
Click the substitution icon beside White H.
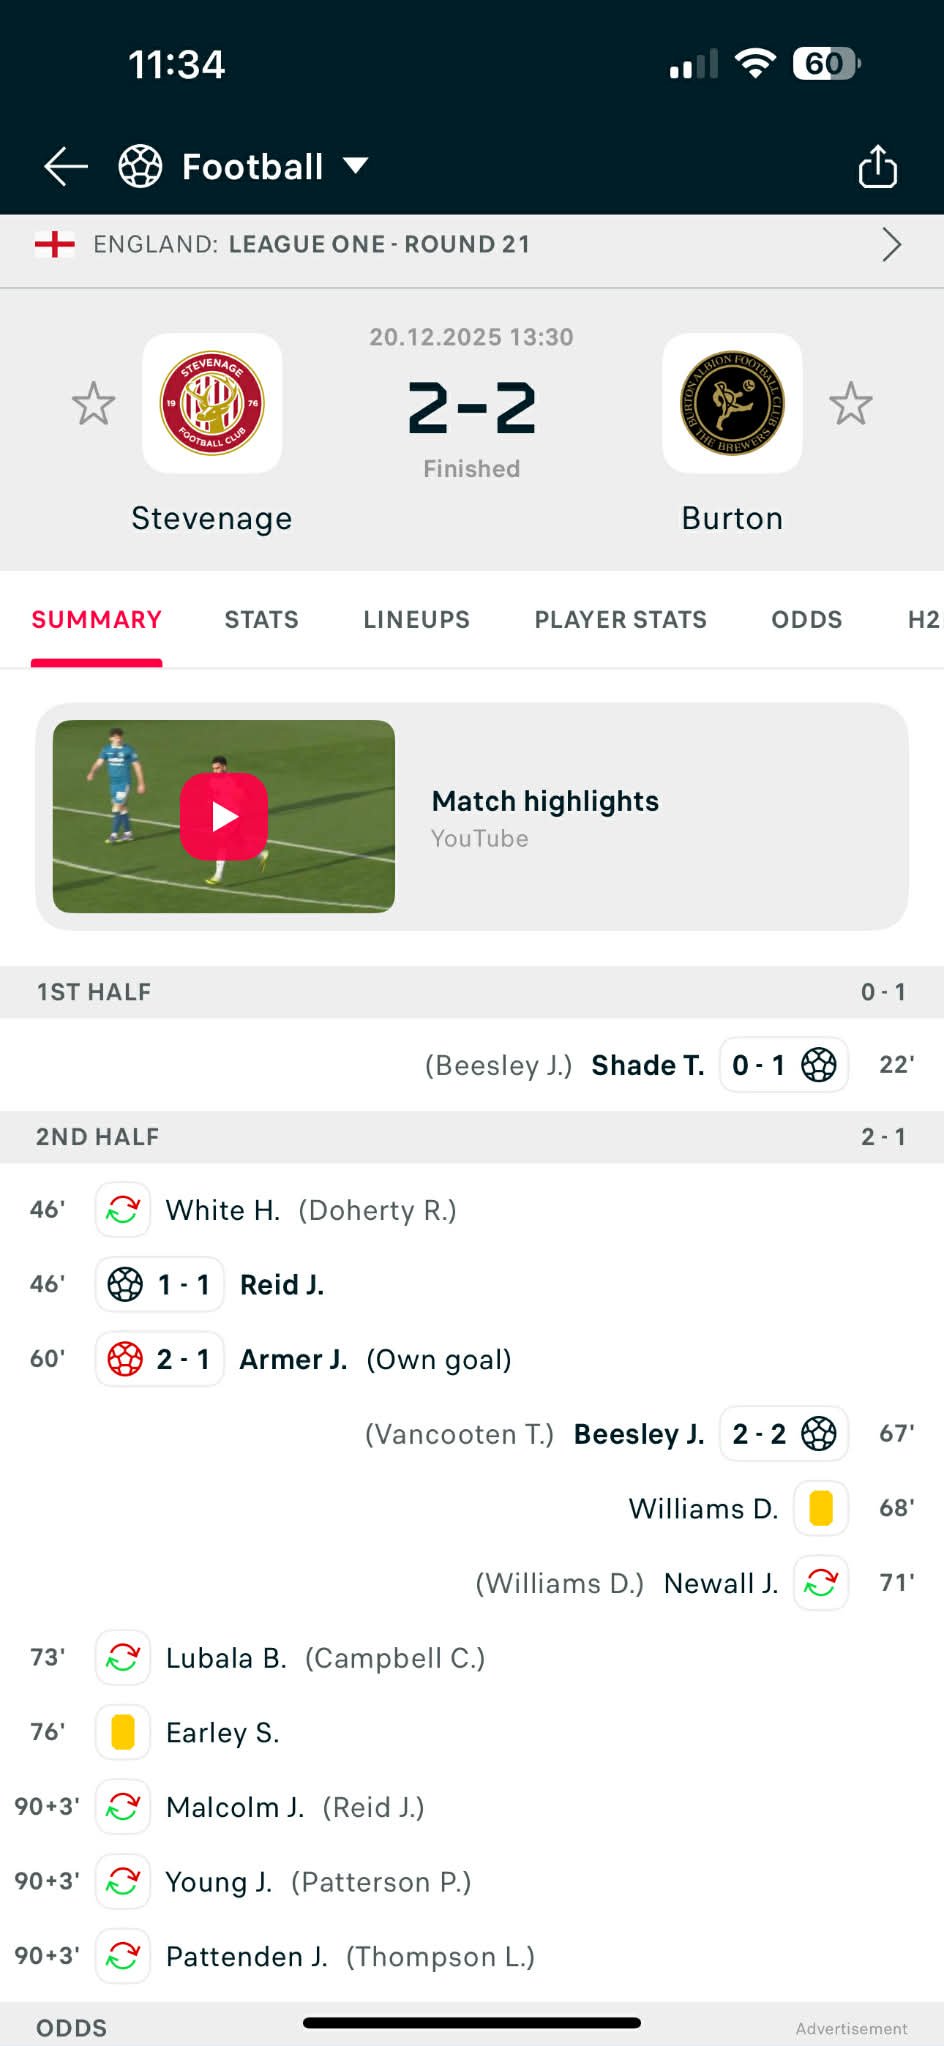tap(122, 1209)
